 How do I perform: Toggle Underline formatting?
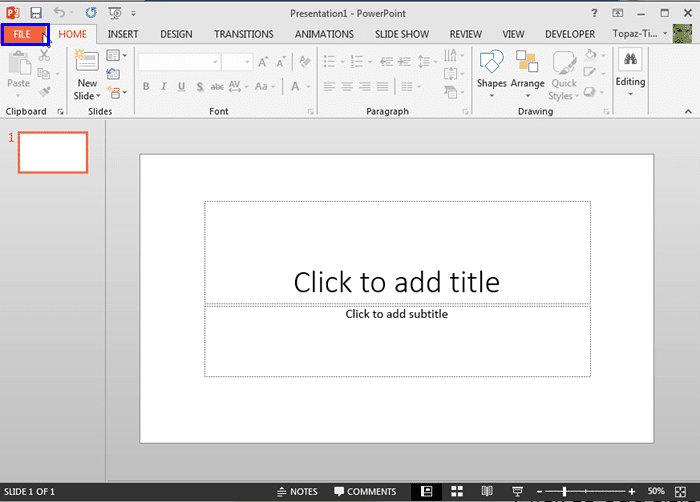click(x=181, y=87)
